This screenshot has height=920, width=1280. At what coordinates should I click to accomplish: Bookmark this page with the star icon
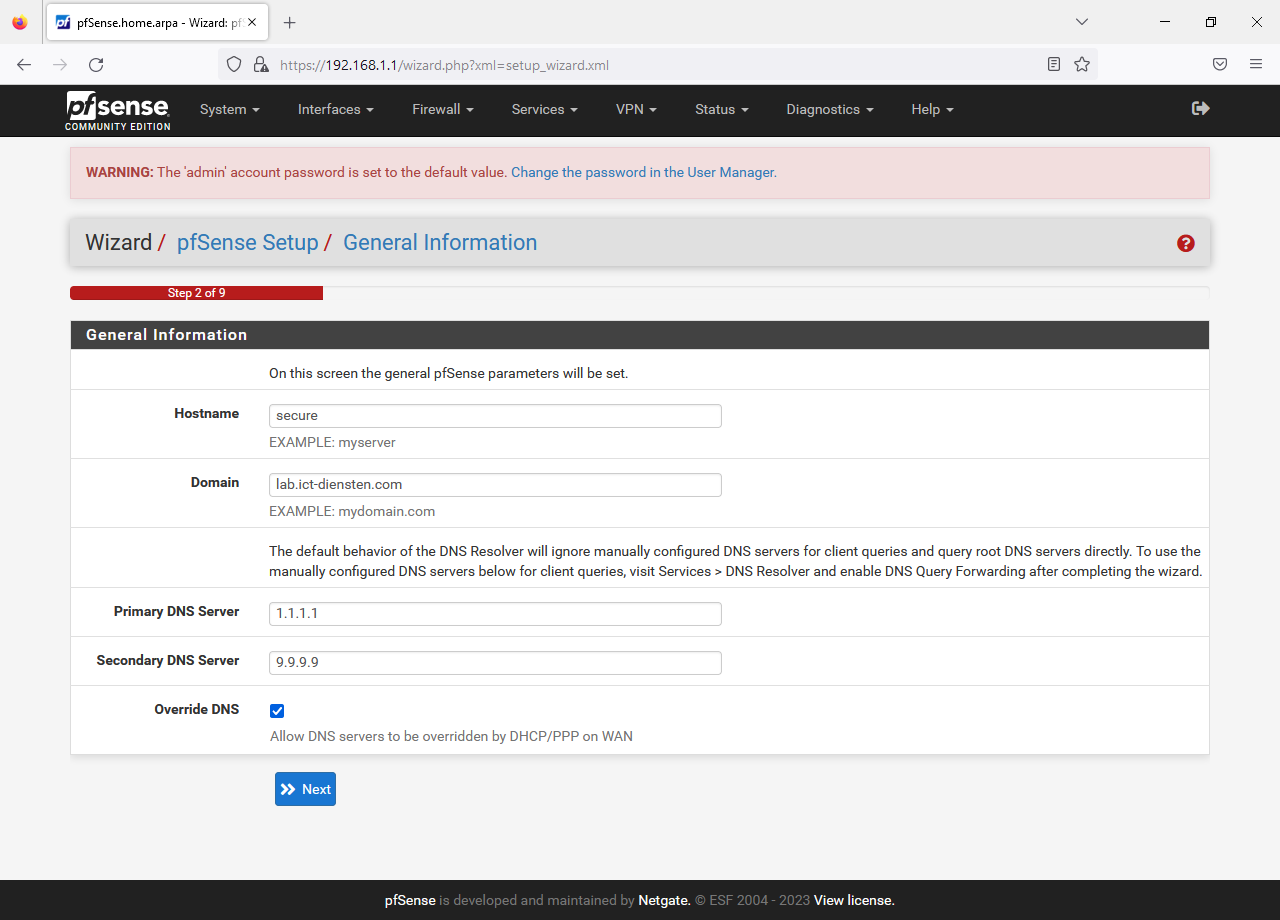(1082, 64)
